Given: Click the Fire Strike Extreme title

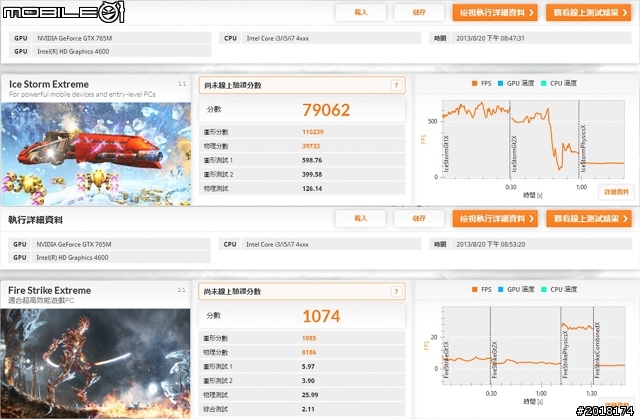Looking at the screenshot, I should pos(49,290).
